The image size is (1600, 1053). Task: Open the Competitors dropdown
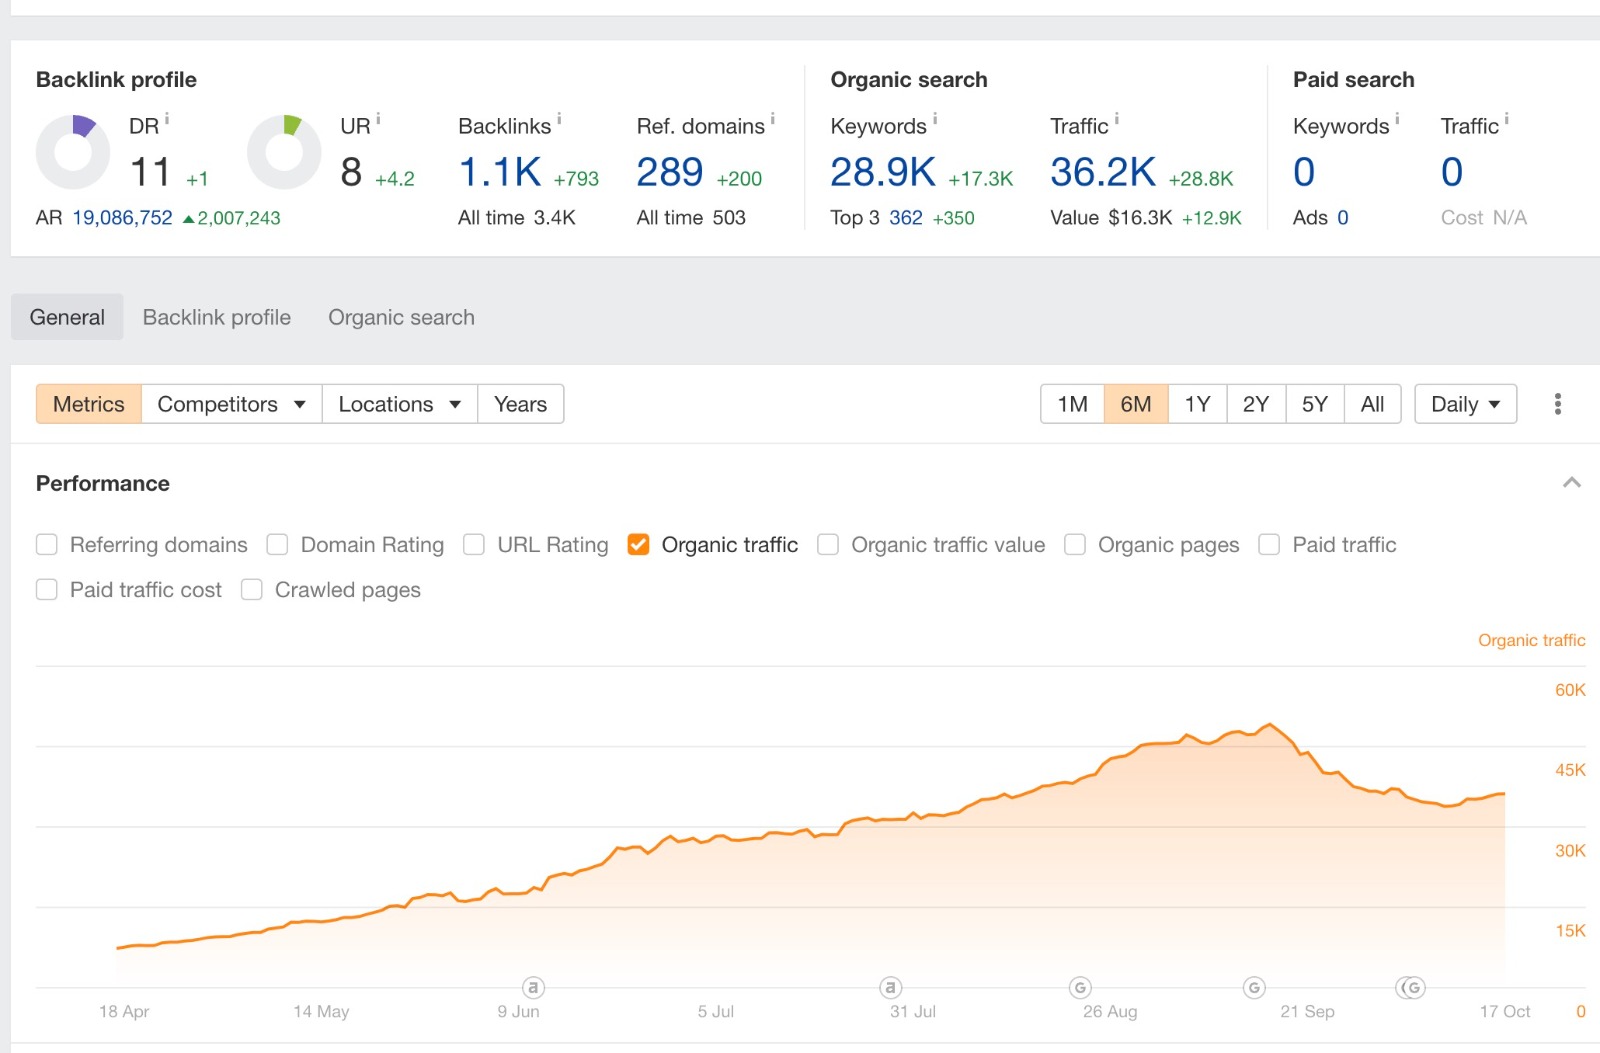pos(231,404)
